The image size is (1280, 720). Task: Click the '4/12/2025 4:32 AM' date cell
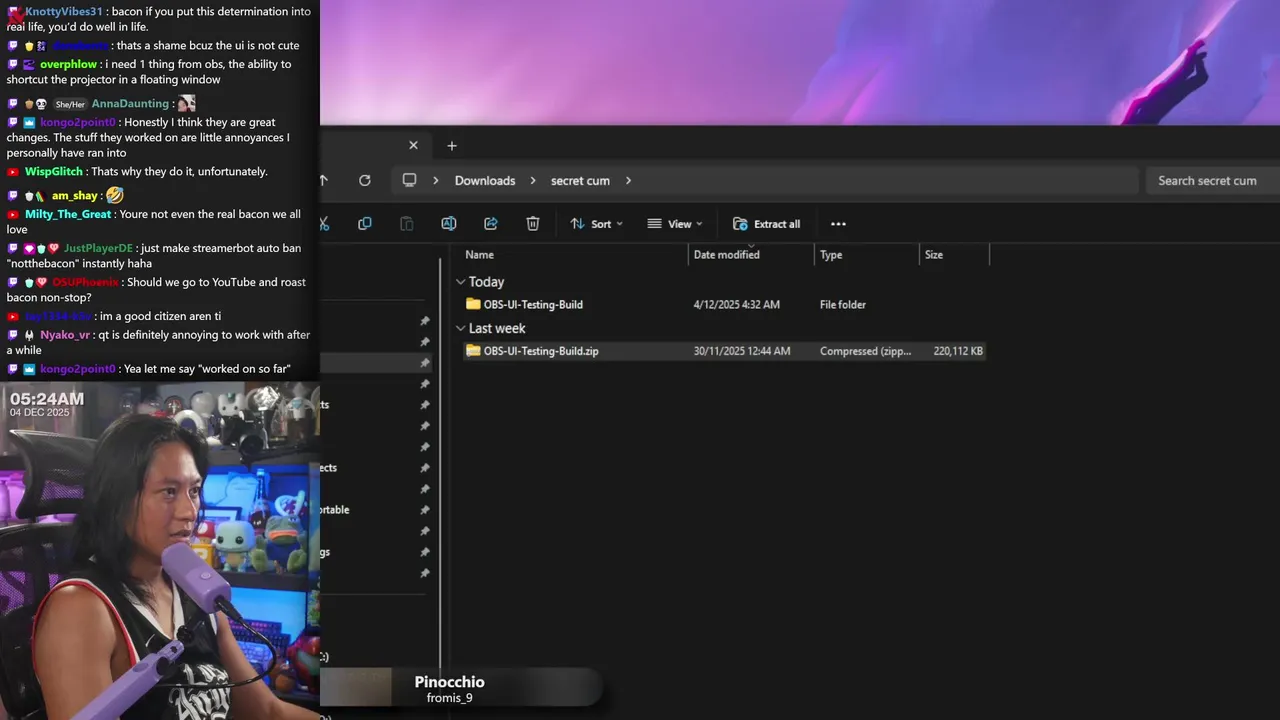[737, 305]
